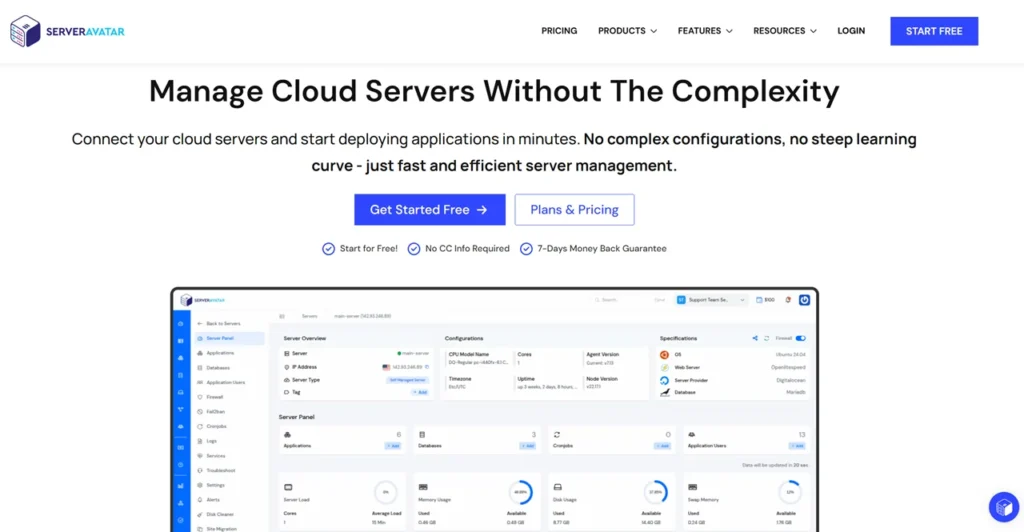Expand the RESOURCES dropdown menu
This screenshot has height=532, width=1024.
(785, 31)
